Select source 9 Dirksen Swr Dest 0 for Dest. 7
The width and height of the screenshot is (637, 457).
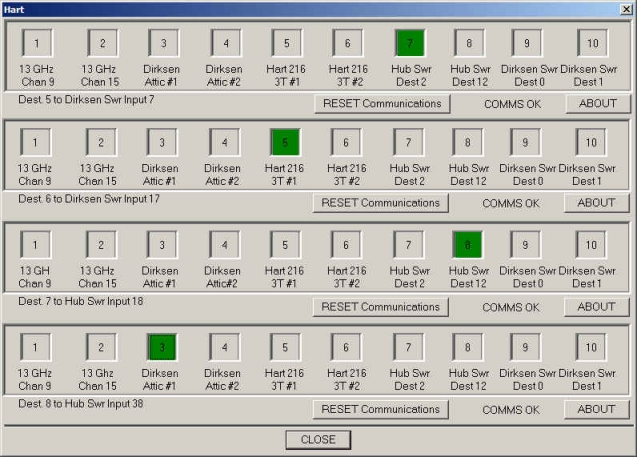[525, 245]
